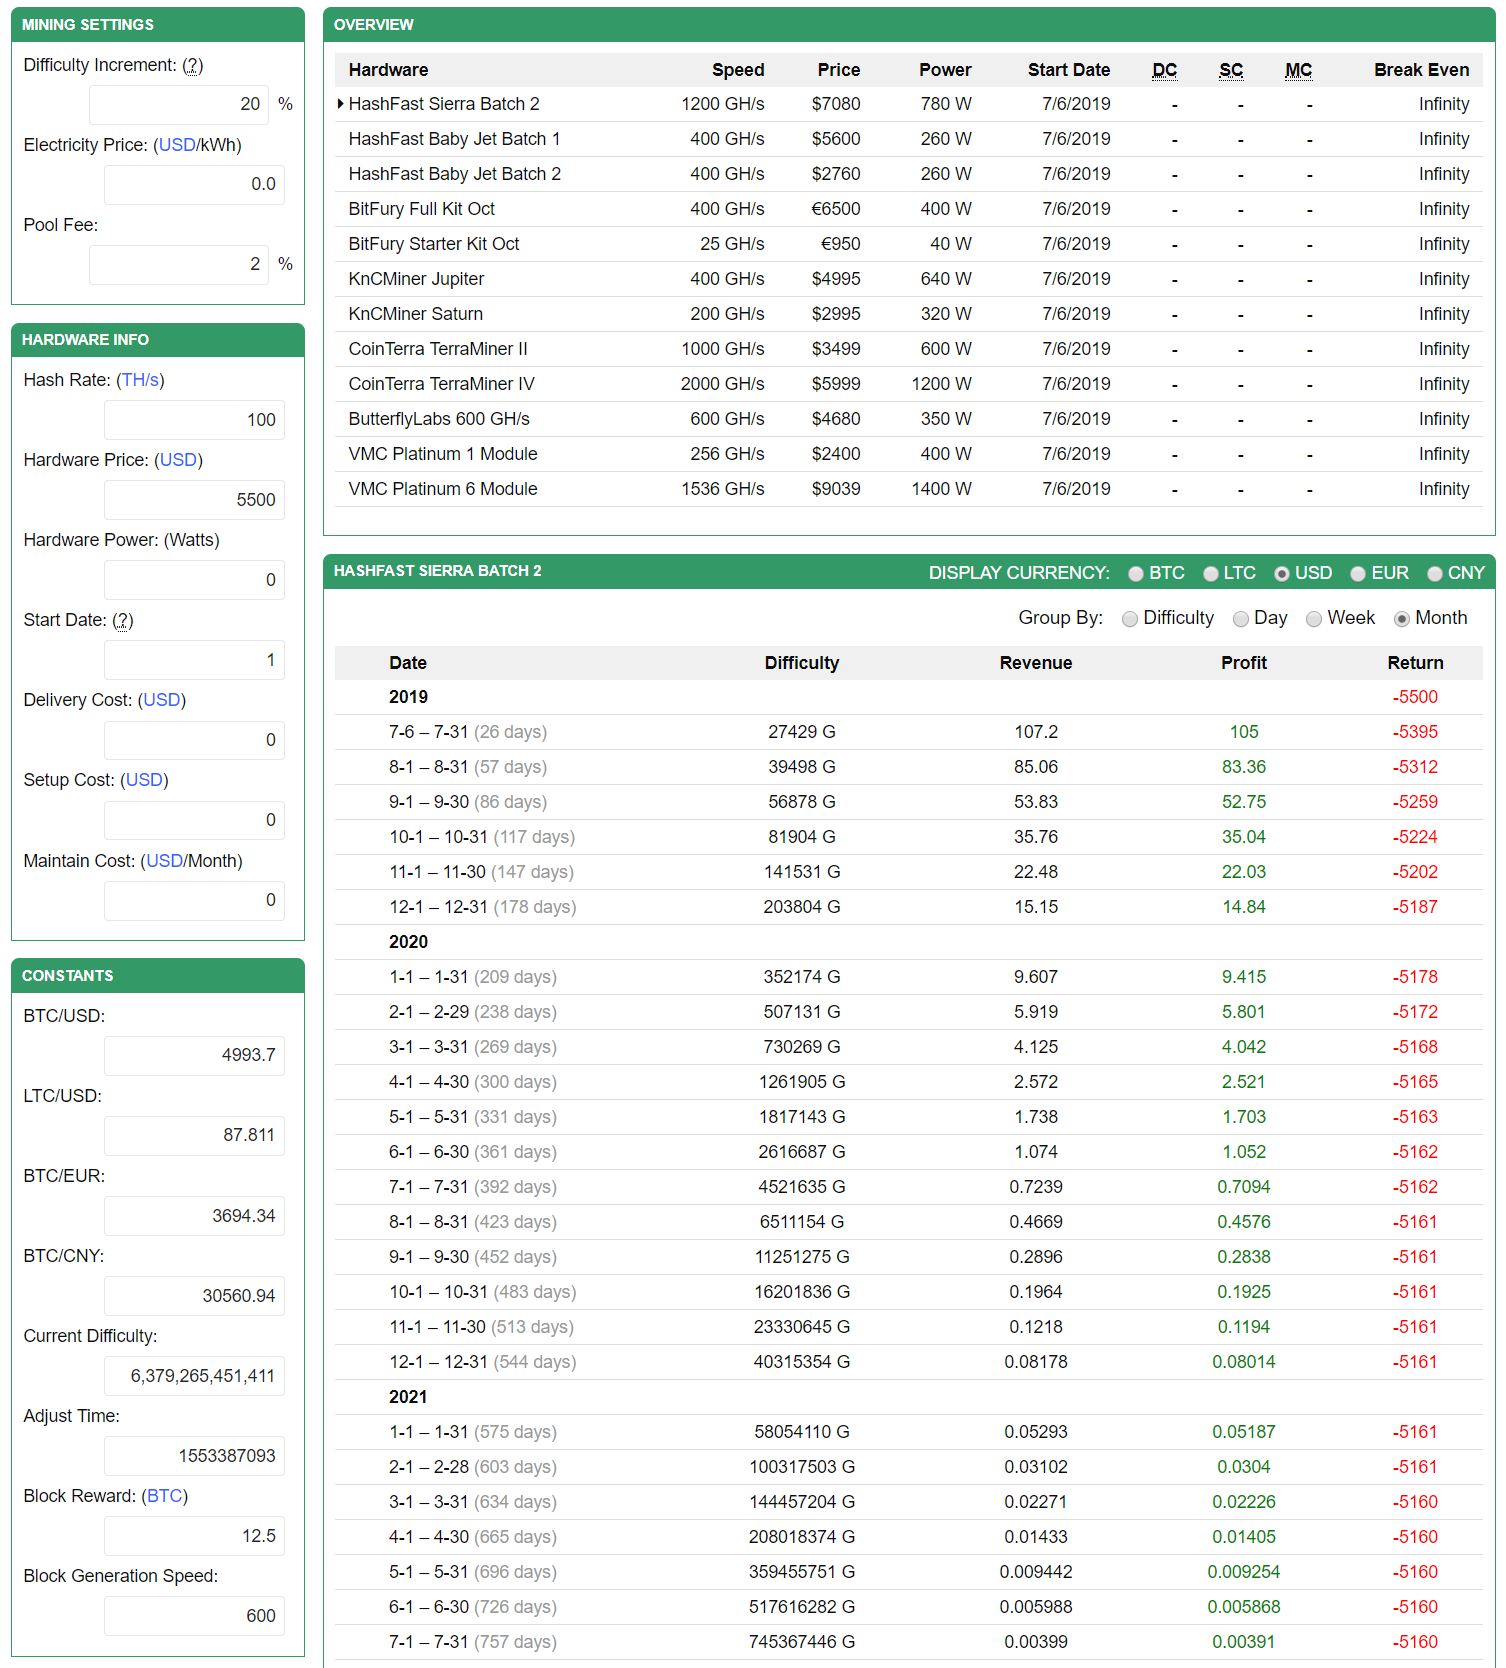The width and height of the screenshot is (1506, 1668).
Task: Click the Hardware Price input field
Action: (194, 500)
